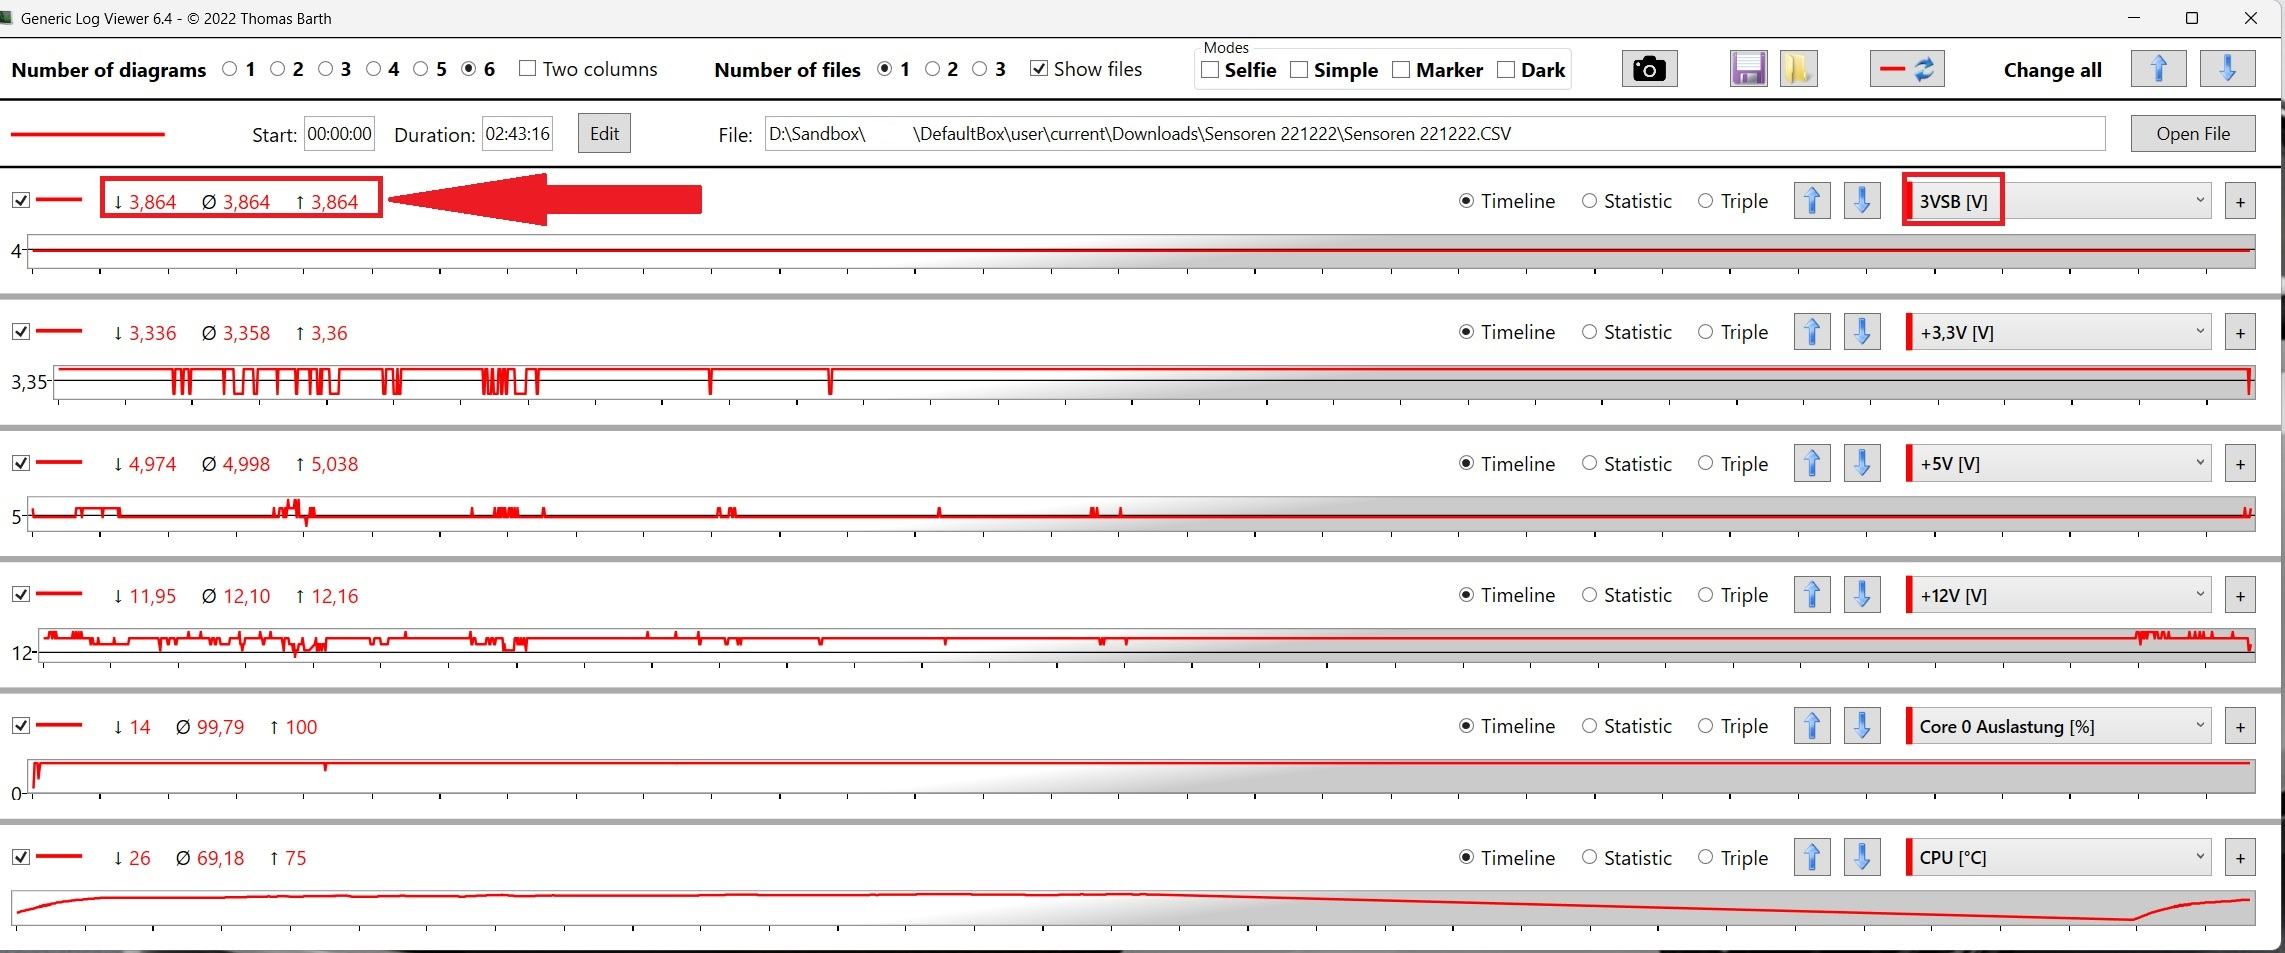Click the red line color sample of file
This screenshot has width=2285, height=953.
click(87, 134)
